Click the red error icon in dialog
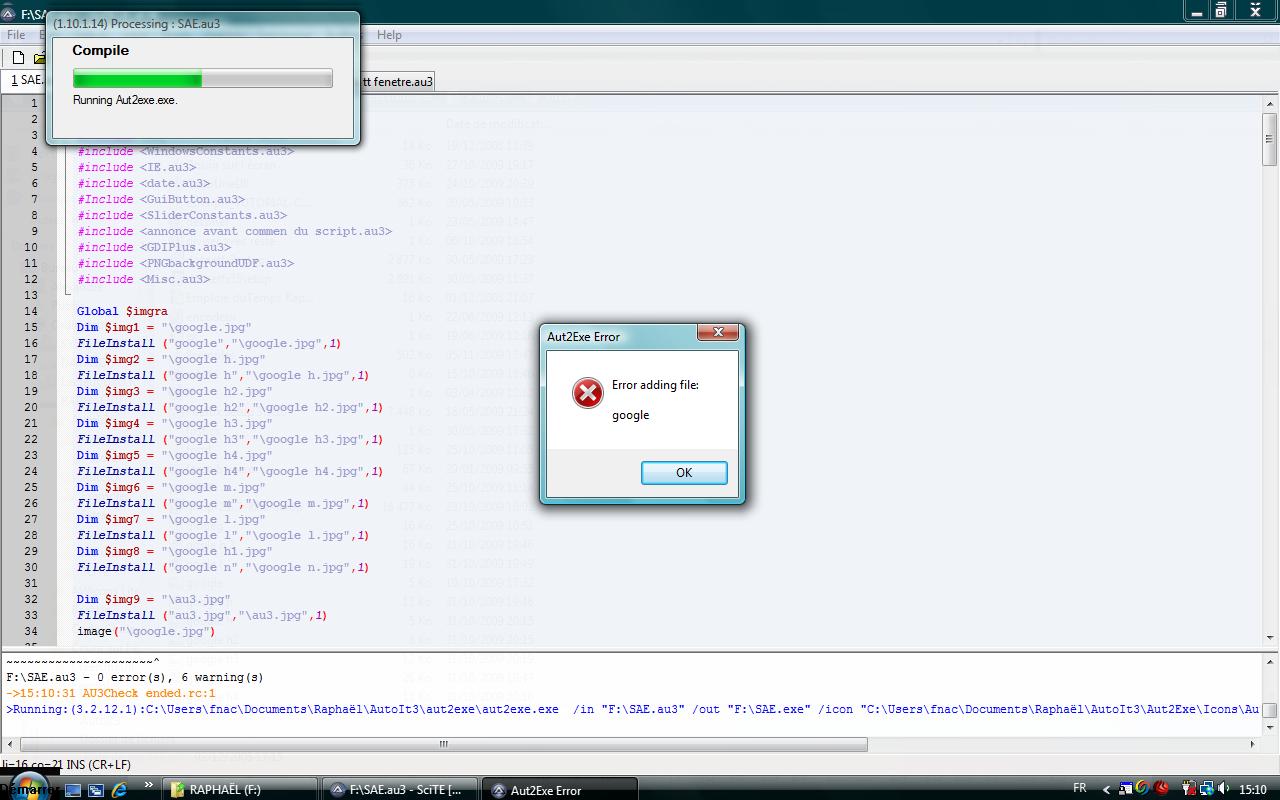 [588, 393]
